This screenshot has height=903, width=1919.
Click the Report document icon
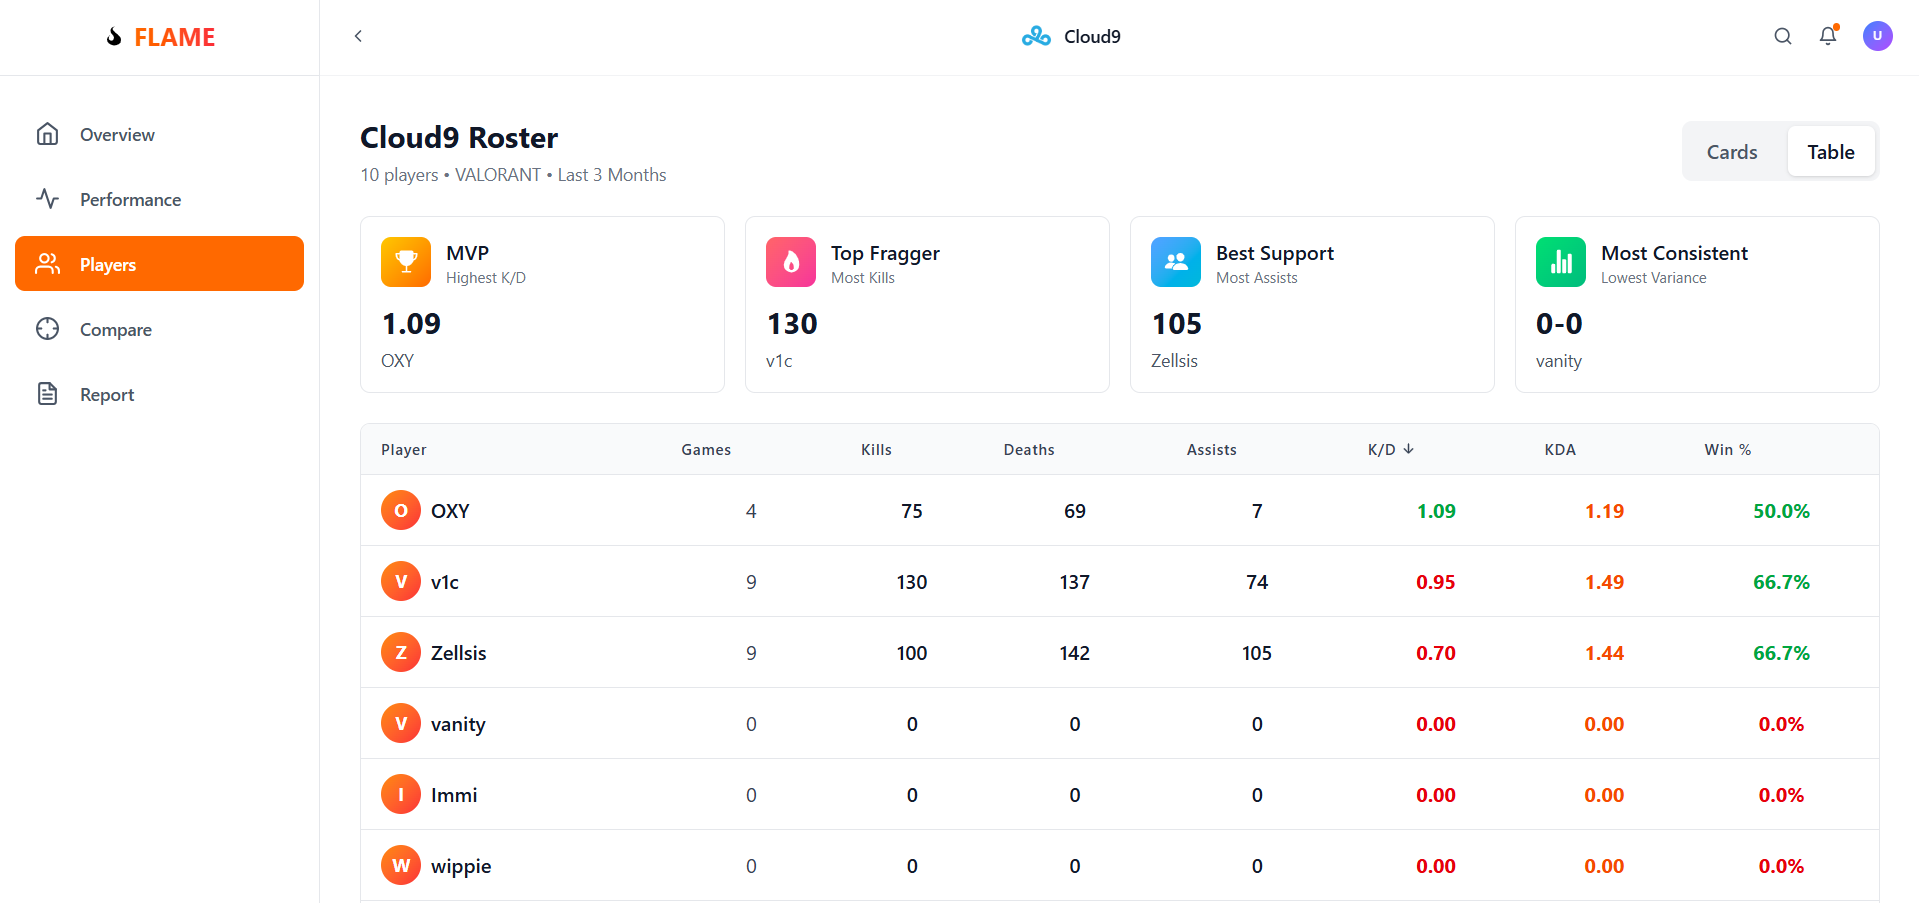(x=47, y=394)
